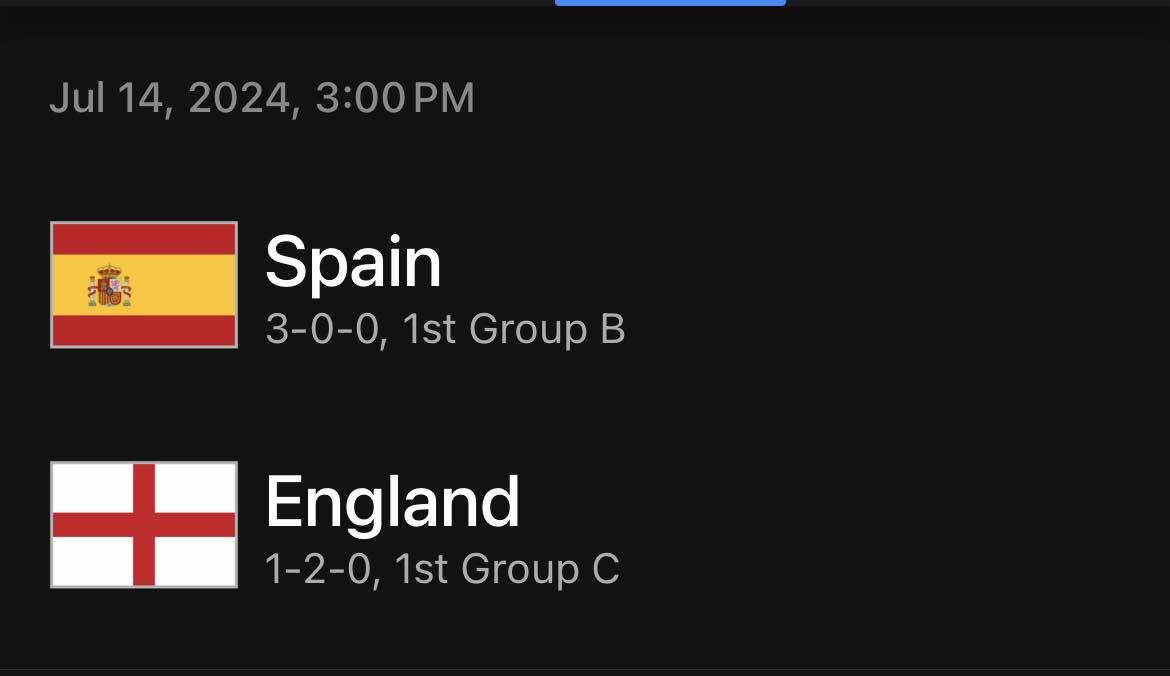Click the "3:00 PM" kickoff time
This screenshot has height=676, width=1170.
[x=395, y=98]
